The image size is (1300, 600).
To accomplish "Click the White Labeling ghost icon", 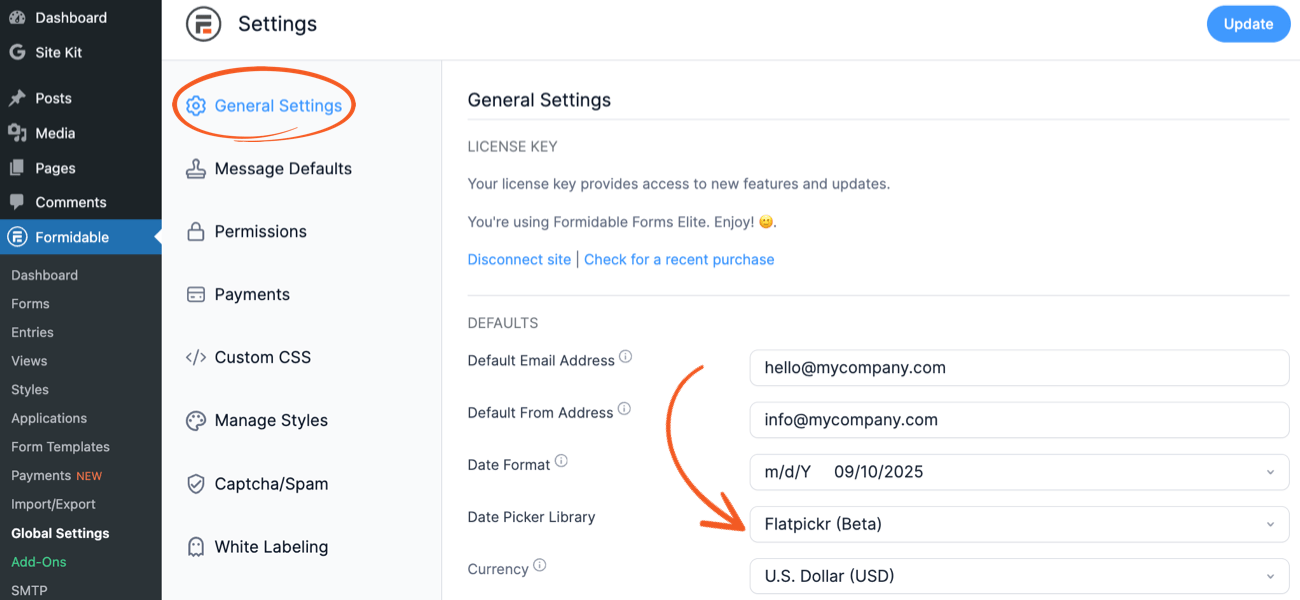I will click(x=195, y=546).
